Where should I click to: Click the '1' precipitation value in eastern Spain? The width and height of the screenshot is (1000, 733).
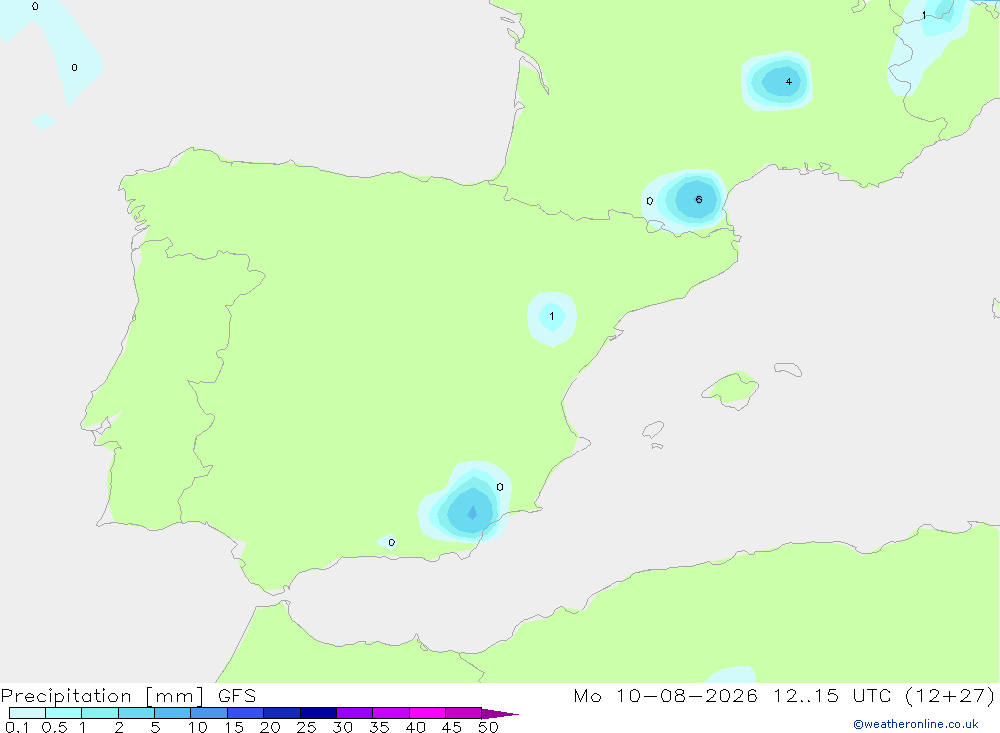[552, 316]
